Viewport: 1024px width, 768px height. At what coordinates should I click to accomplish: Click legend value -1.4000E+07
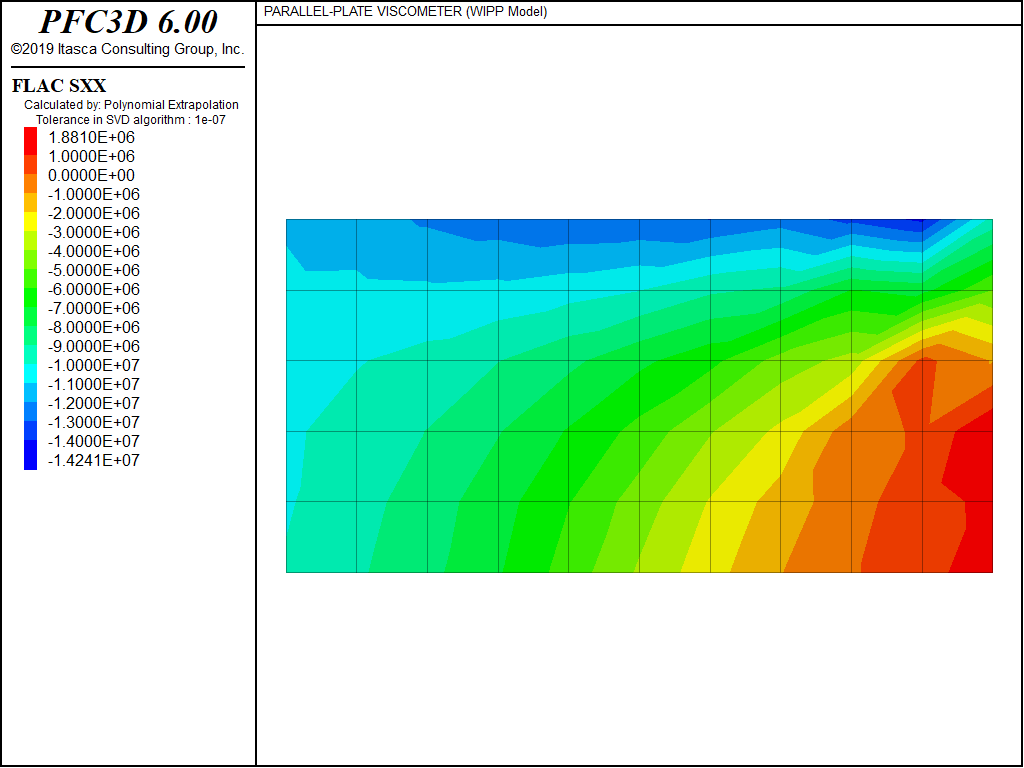[93, 440]
